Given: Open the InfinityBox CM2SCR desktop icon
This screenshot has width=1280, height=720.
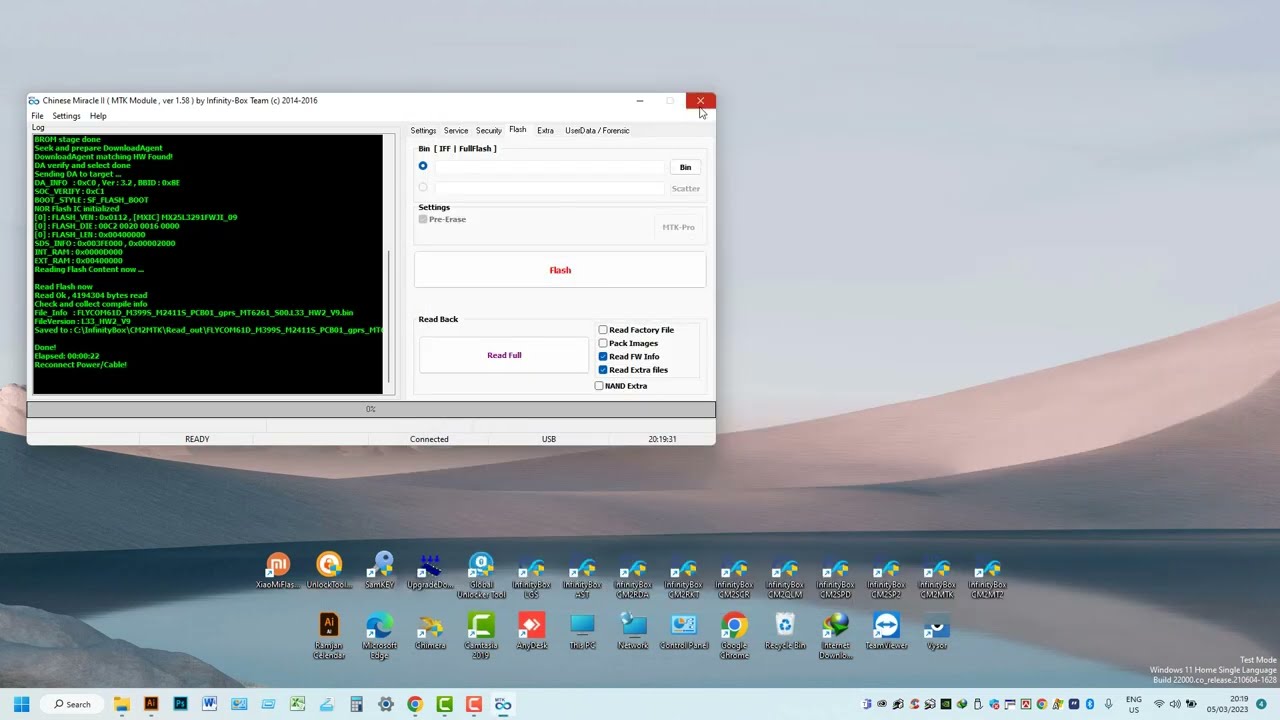Looking at the screenshot, I should [735, 576].
